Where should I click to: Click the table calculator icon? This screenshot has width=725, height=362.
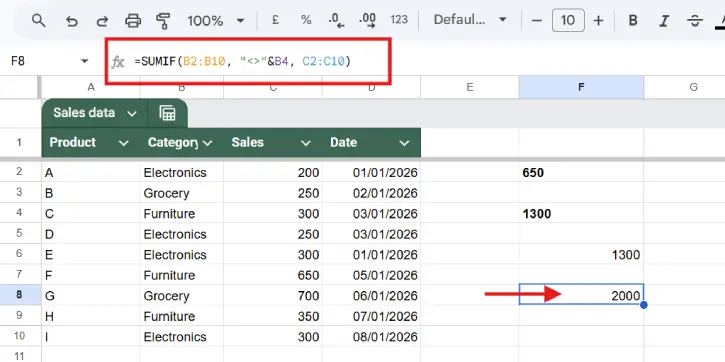[x=167, y=113]
